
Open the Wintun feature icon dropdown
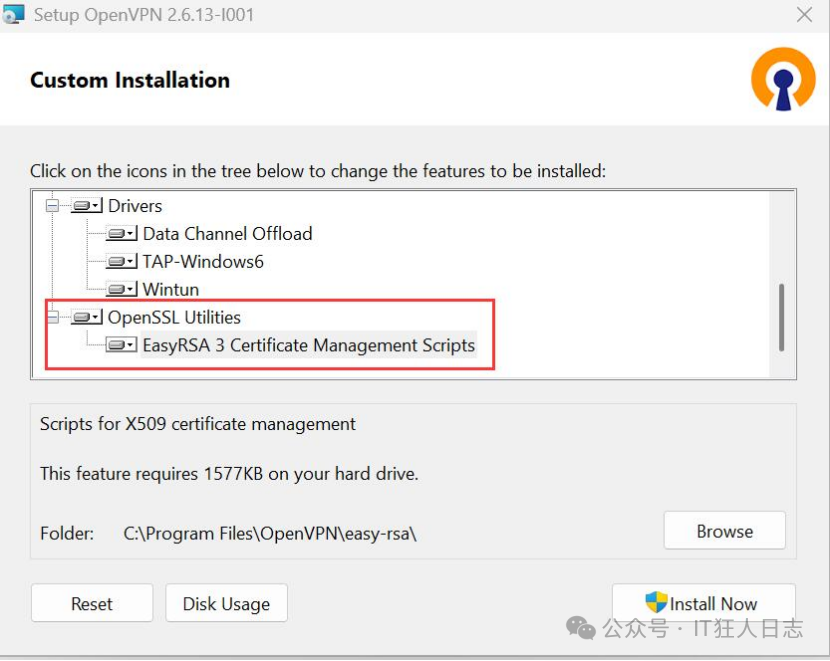click(x=121, y=289)
